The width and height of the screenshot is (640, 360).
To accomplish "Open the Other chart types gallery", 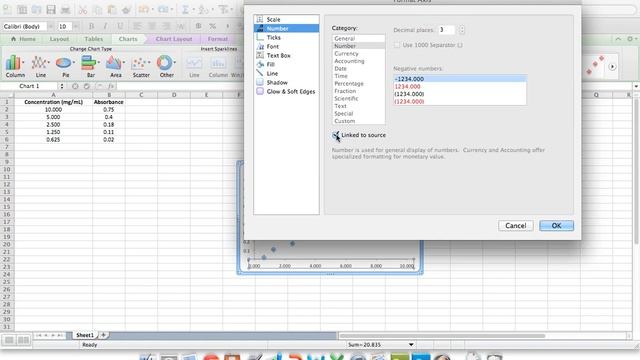I will click(x=167, y=66).
